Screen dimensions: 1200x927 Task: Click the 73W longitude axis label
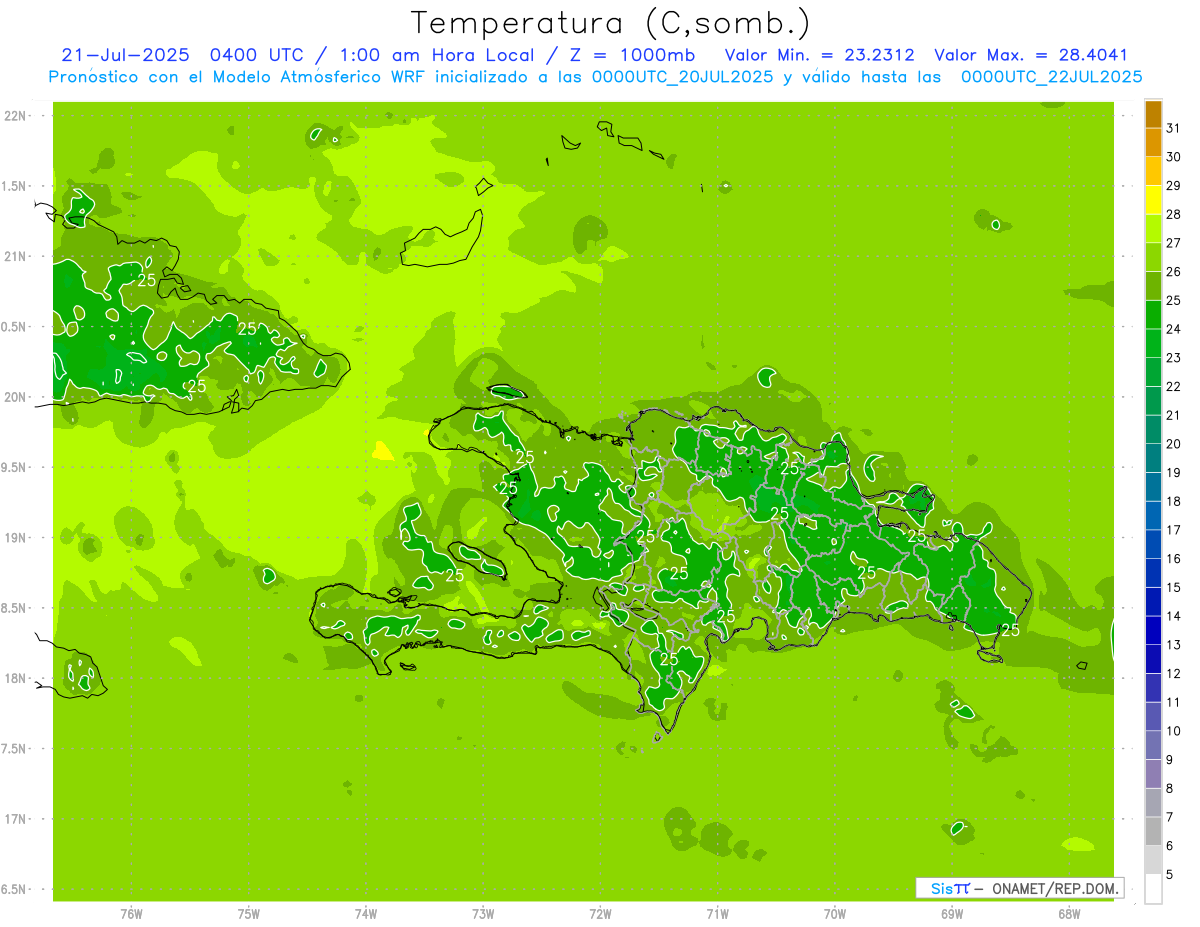click(483, 914)
